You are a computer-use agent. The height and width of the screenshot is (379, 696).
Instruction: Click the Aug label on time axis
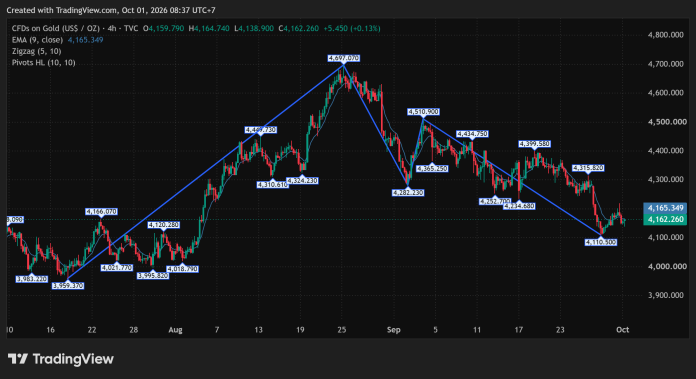click(x=175, y=330)
